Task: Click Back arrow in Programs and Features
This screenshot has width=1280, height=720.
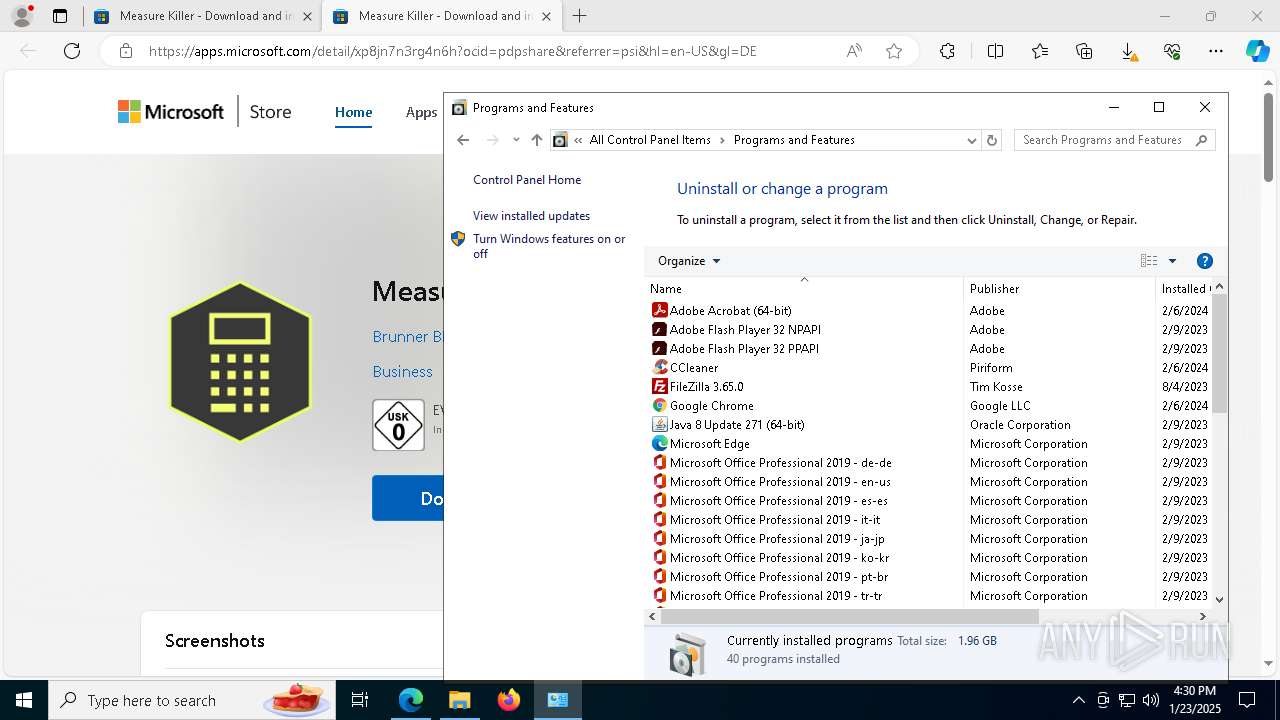Action: coord(463,140)
